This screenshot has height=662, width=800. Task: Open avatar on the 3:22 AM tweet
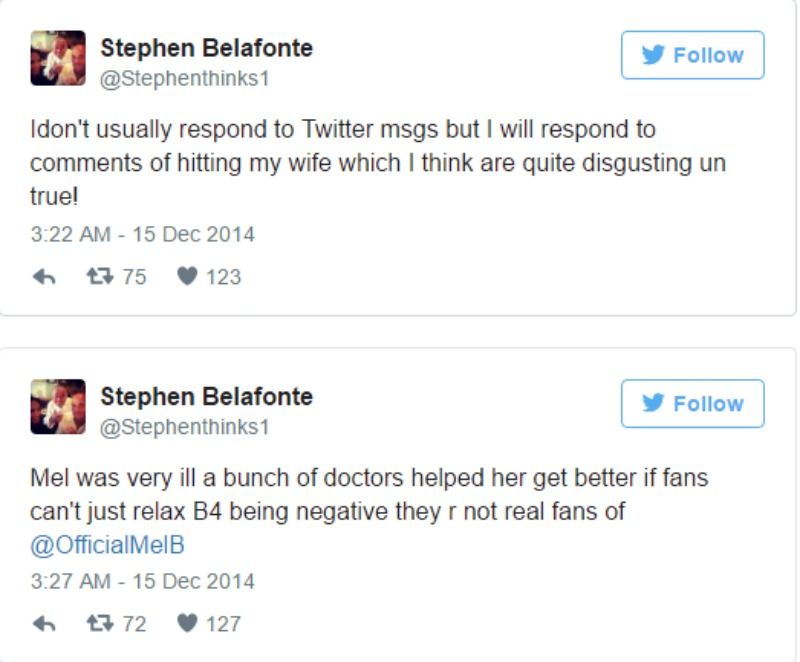[58, 58]
